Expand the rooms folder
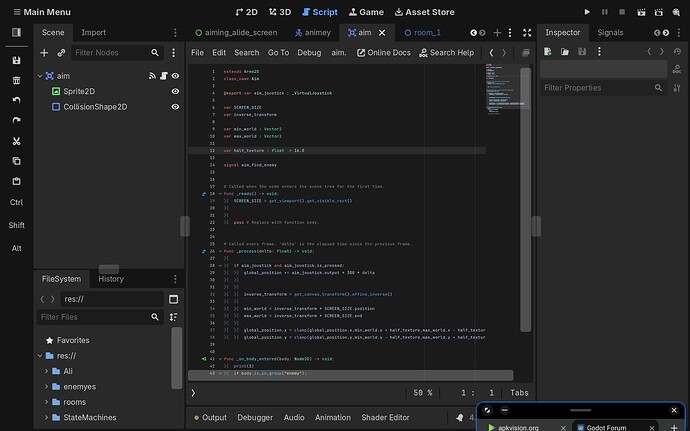This screenshot has width=690, height=431. (x=46, y=402)
